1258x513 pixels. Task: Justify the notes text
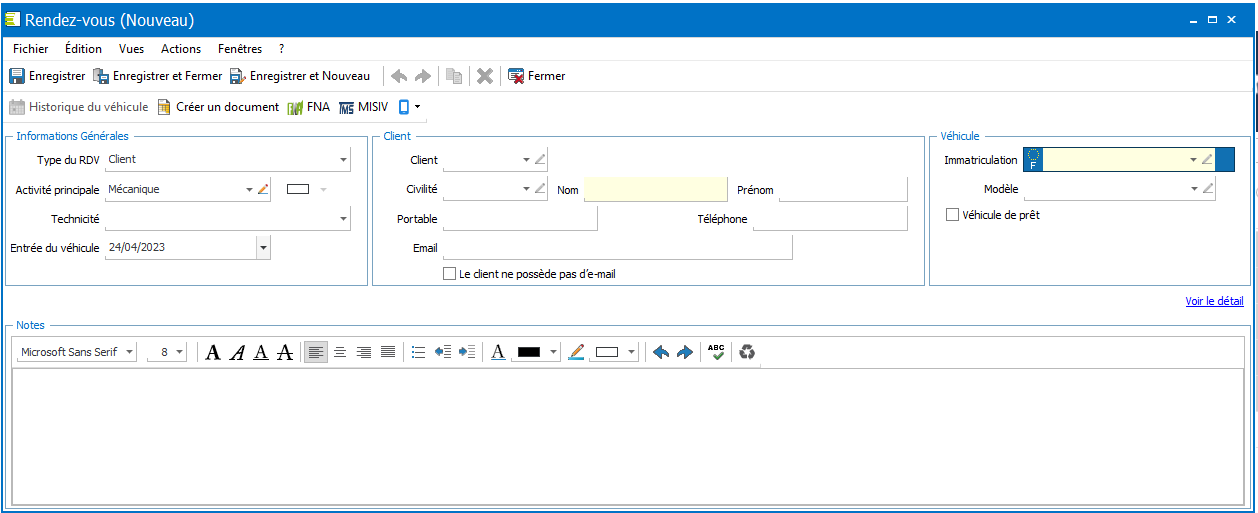388,352
